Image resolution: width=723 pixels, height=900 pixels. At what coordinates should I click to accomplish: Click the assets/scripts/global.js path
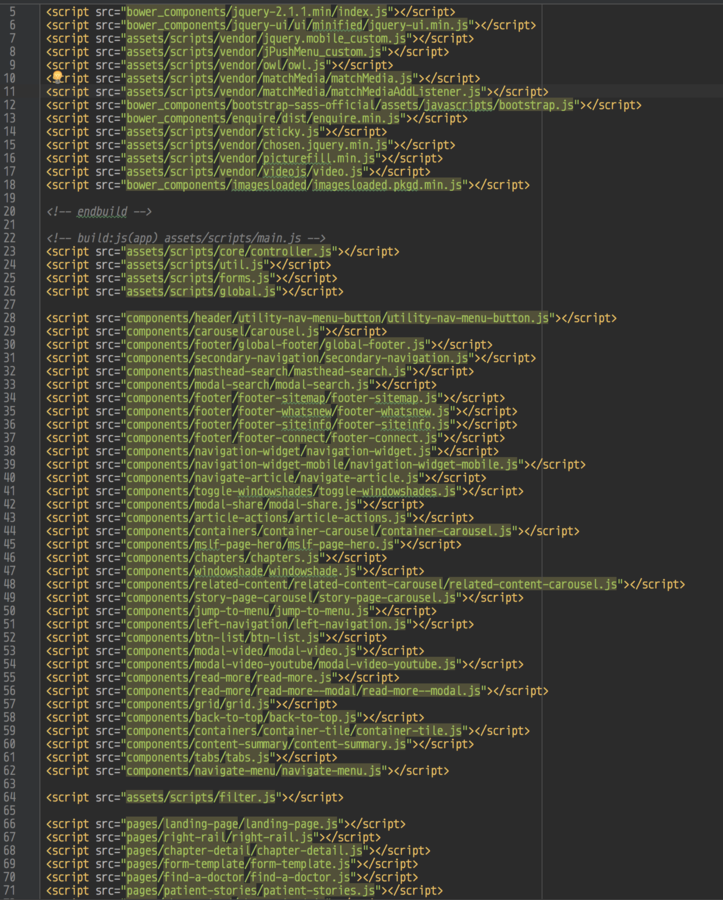[x=201, y=291]
